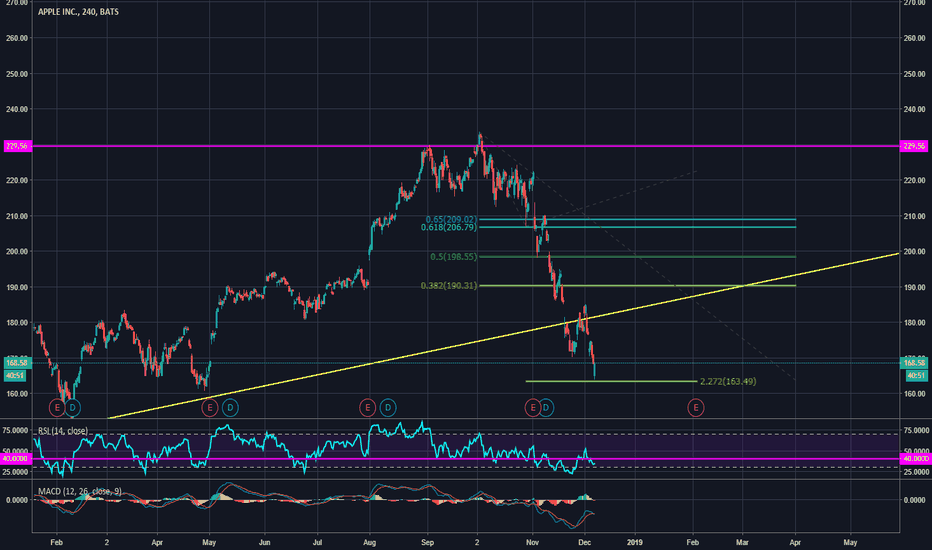Select the right 168.58 current price tag
The height and width of the screenshot is (550, 932).
915,363
